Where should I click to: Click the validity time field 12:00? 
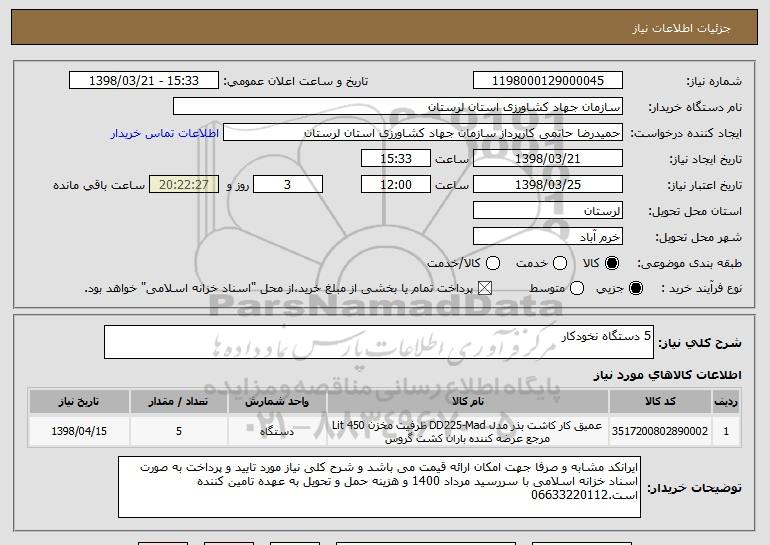pos(396,185)
